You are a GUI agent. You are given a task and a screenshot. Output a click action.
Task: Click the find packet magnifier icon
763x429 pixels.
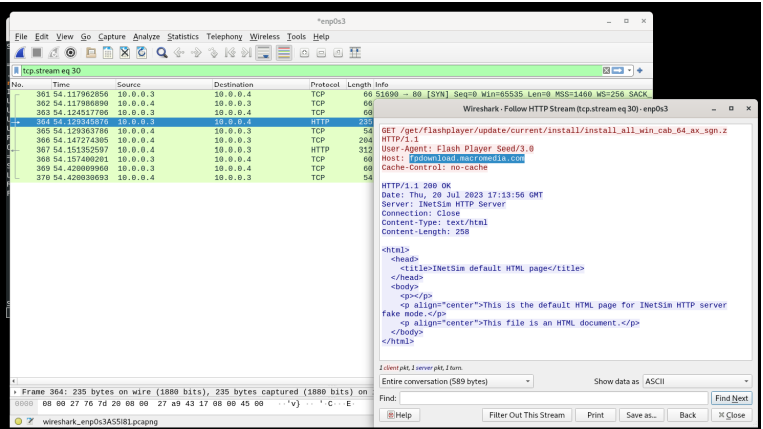[160, 54]
